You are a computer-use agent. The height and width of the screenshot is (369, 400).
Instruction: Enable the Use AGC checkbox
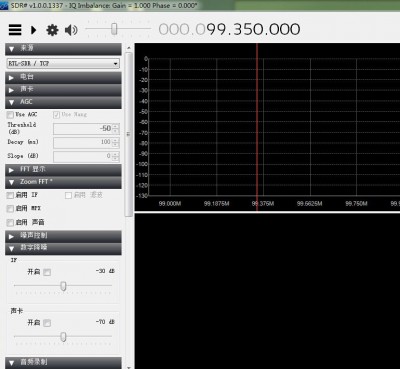tap(10, 115)
